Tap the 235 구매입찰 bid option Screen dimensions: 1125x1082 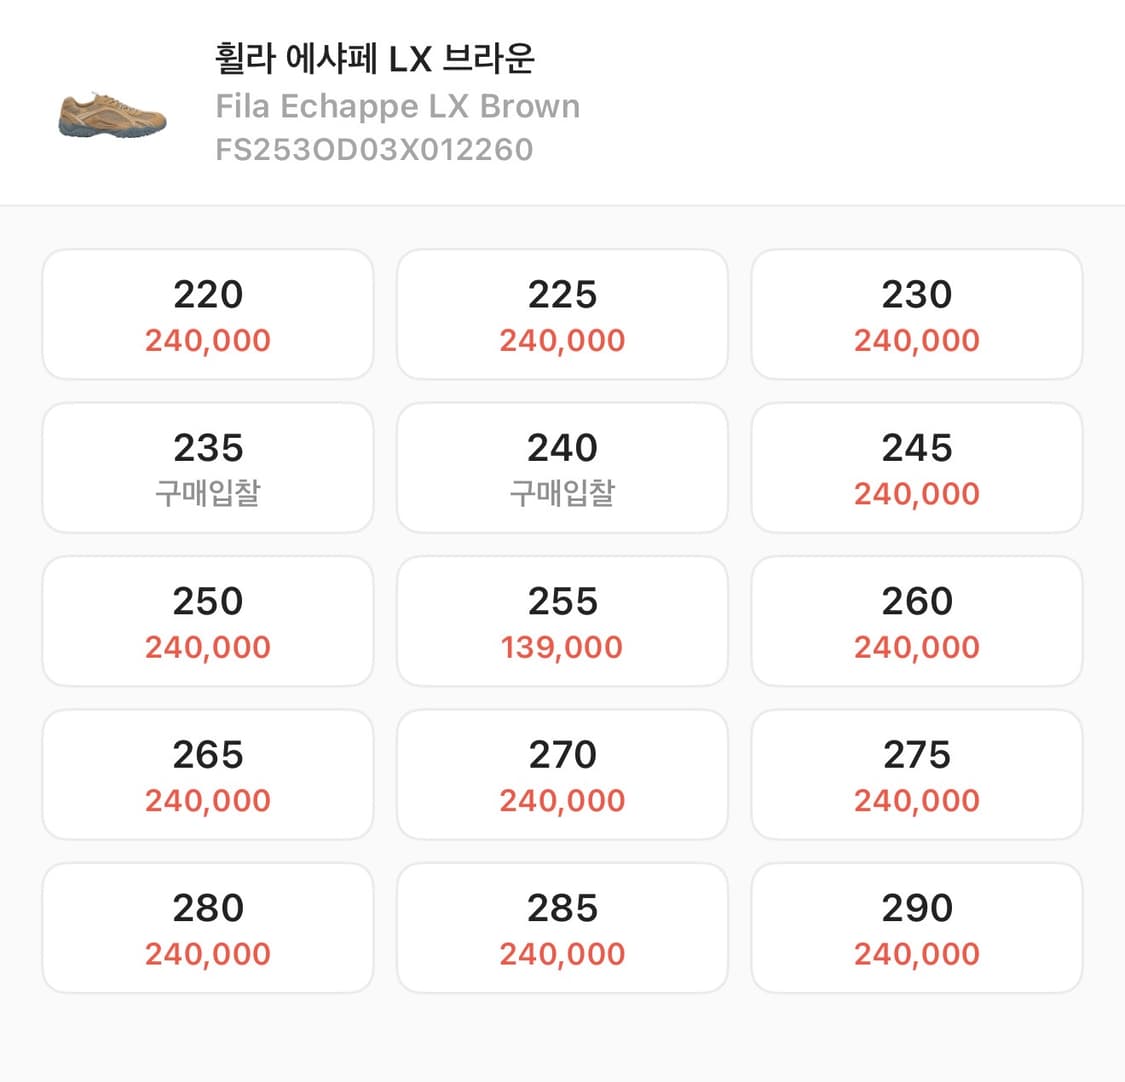click(x=207, y=467)
